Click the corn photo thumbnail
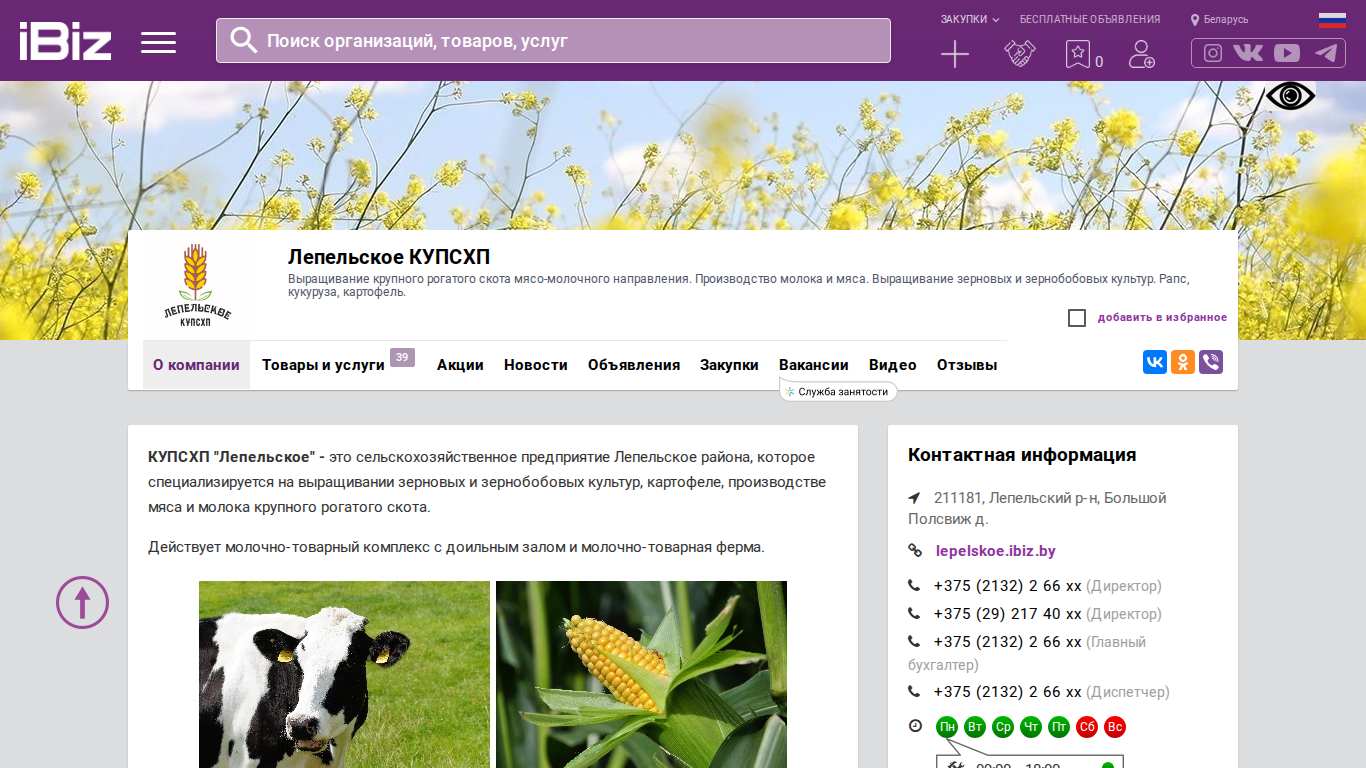This screenshot has width=1366, height=768. pos(641,674)
